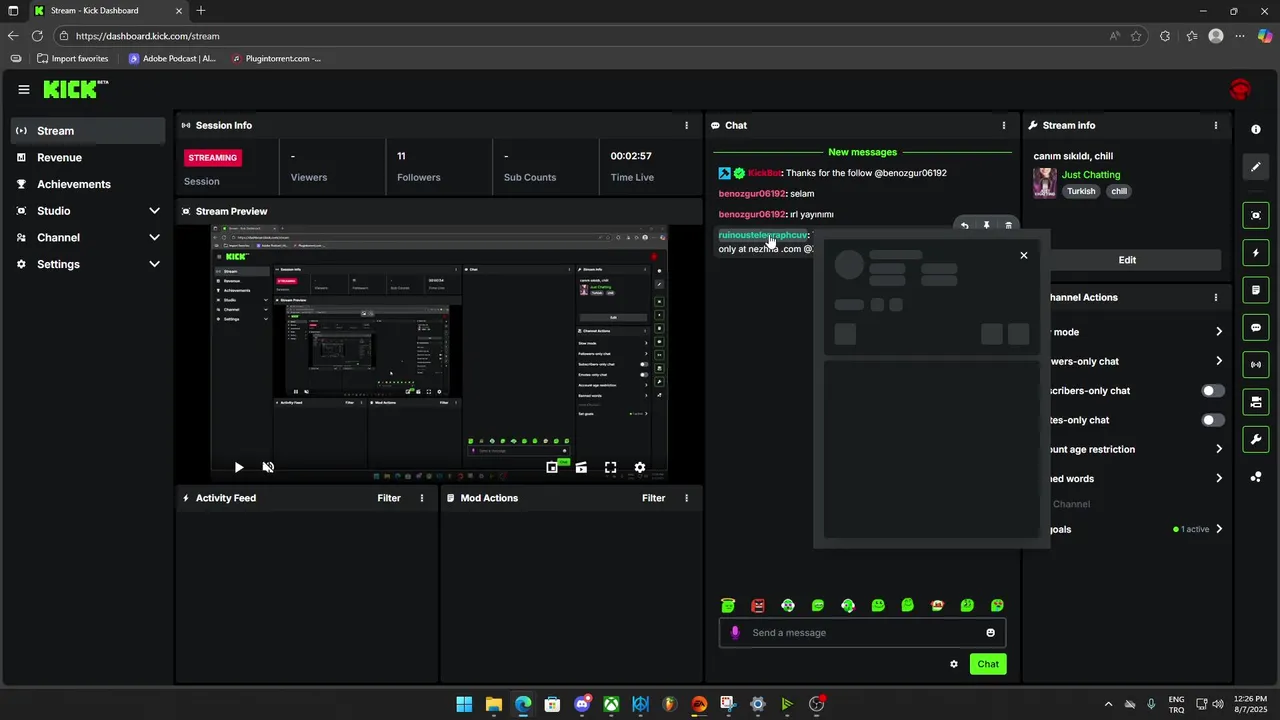This screenshot has height=720, width=1280.
Task: Enter fullscreen on stream preview
Action: (610, 467)
